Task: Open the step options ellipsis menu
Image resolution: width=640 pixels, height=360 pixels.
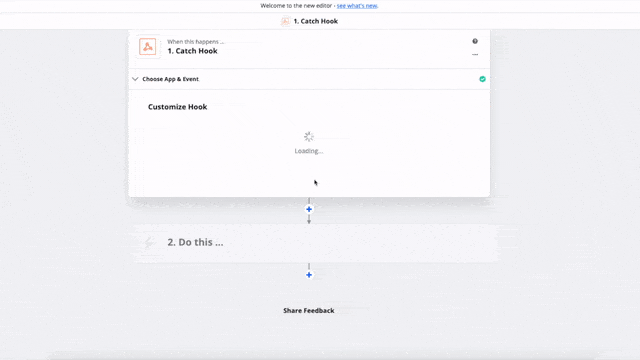Action: click(x=475, y=54)
